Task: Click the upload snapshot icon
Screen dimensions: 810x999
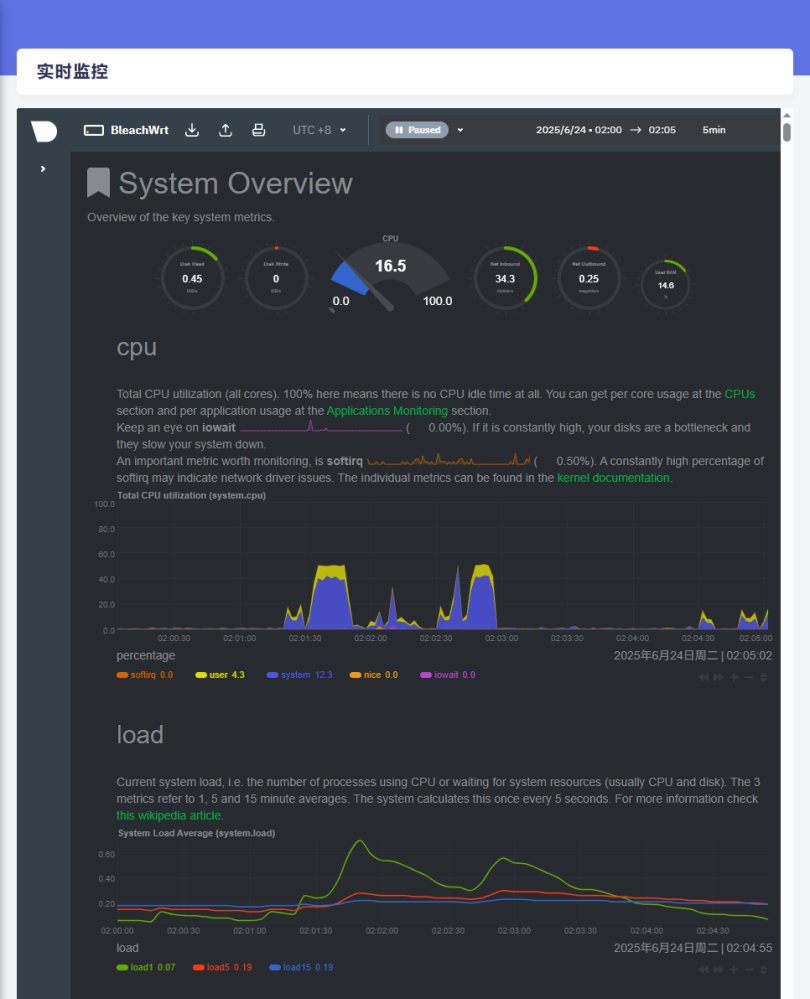Action: [226, 130]
